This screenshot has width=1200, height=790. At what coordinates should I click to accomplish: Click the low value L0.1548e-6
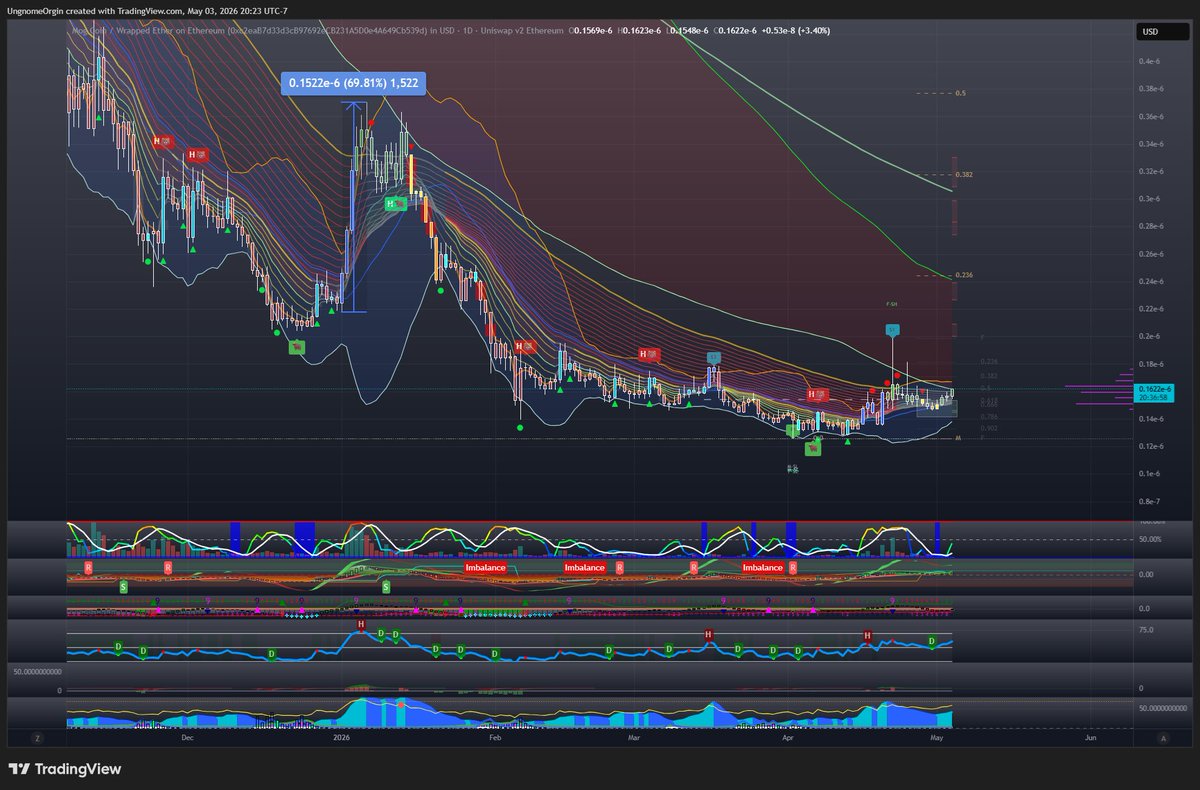click(686, 31)
